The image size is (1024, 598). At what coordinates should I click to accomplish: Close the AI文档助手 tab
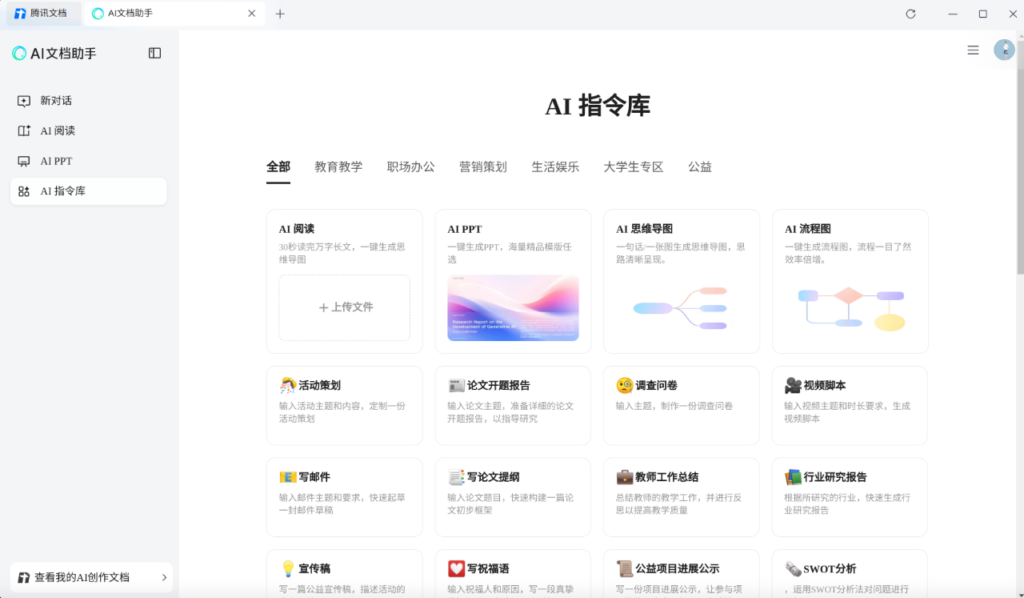pyautogui.click(x=252, y=14)
